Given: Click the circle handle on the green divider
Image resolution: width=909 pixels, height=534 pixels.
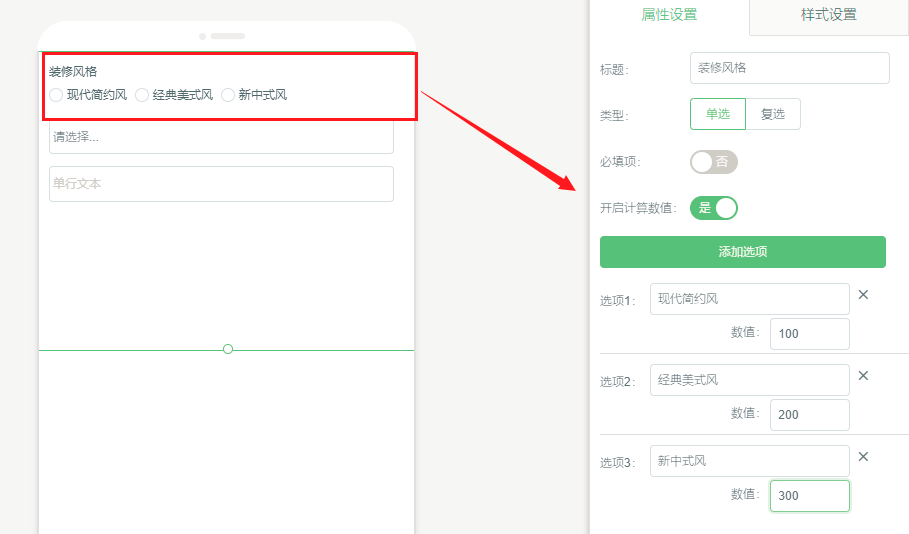Looking at the screenshot, I should (228, 349).
